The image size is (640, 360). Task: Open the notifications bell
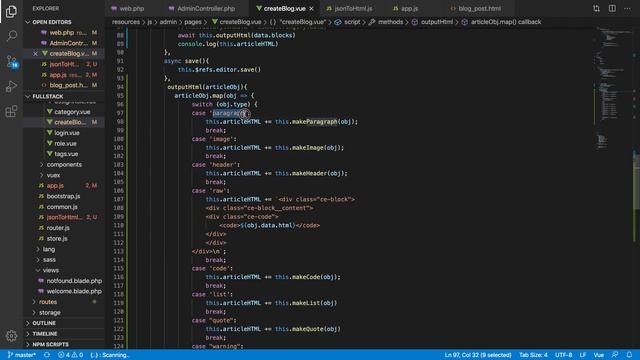pyautogui.click(x=629, y=355)
